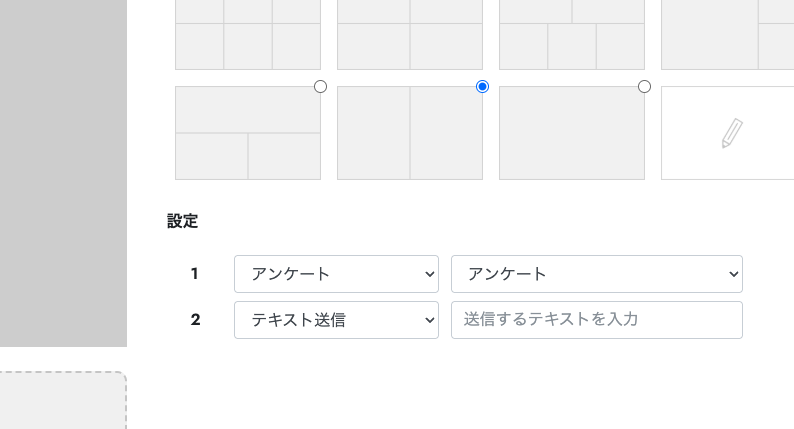The width and height of the screenshot is (794, 429).
Task: Select the four-cell grid layout thumbnail
Action: click(410, 34)
